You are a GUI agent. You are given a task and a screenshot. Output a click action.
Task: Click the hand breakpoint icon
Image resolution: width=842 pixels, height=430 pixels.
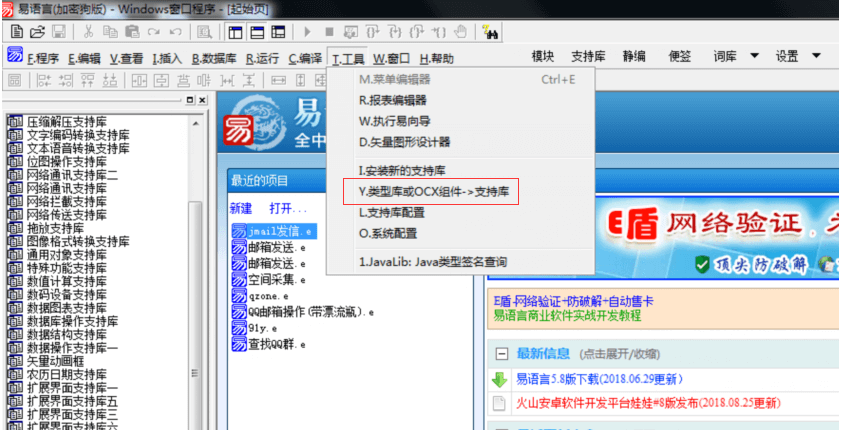coord(460,32)
